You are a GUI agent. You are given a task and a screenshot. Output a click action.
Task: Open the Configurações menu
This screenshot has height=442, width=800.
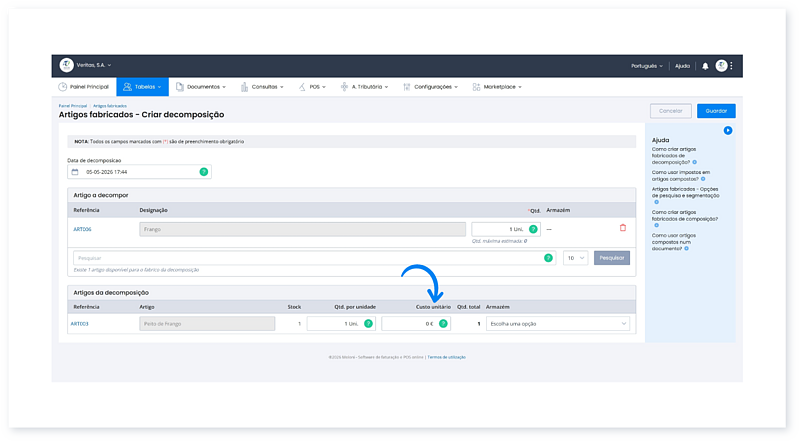point(431,87)
